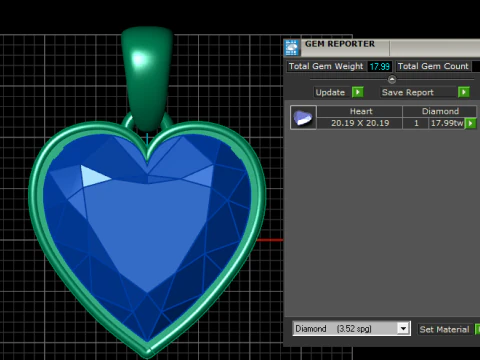Click the green arrow beside 17.99tw
This screenshot has height=360, width=480.
[x=470, y=123]
